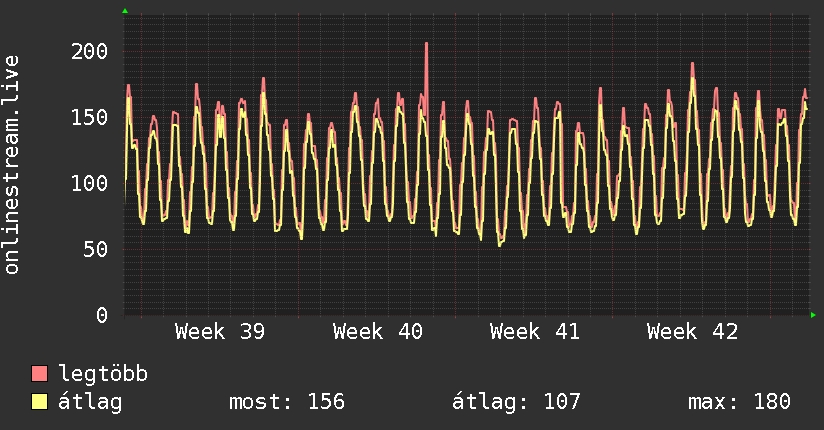Click the green arrow atop the y-axis

(125, 11)
